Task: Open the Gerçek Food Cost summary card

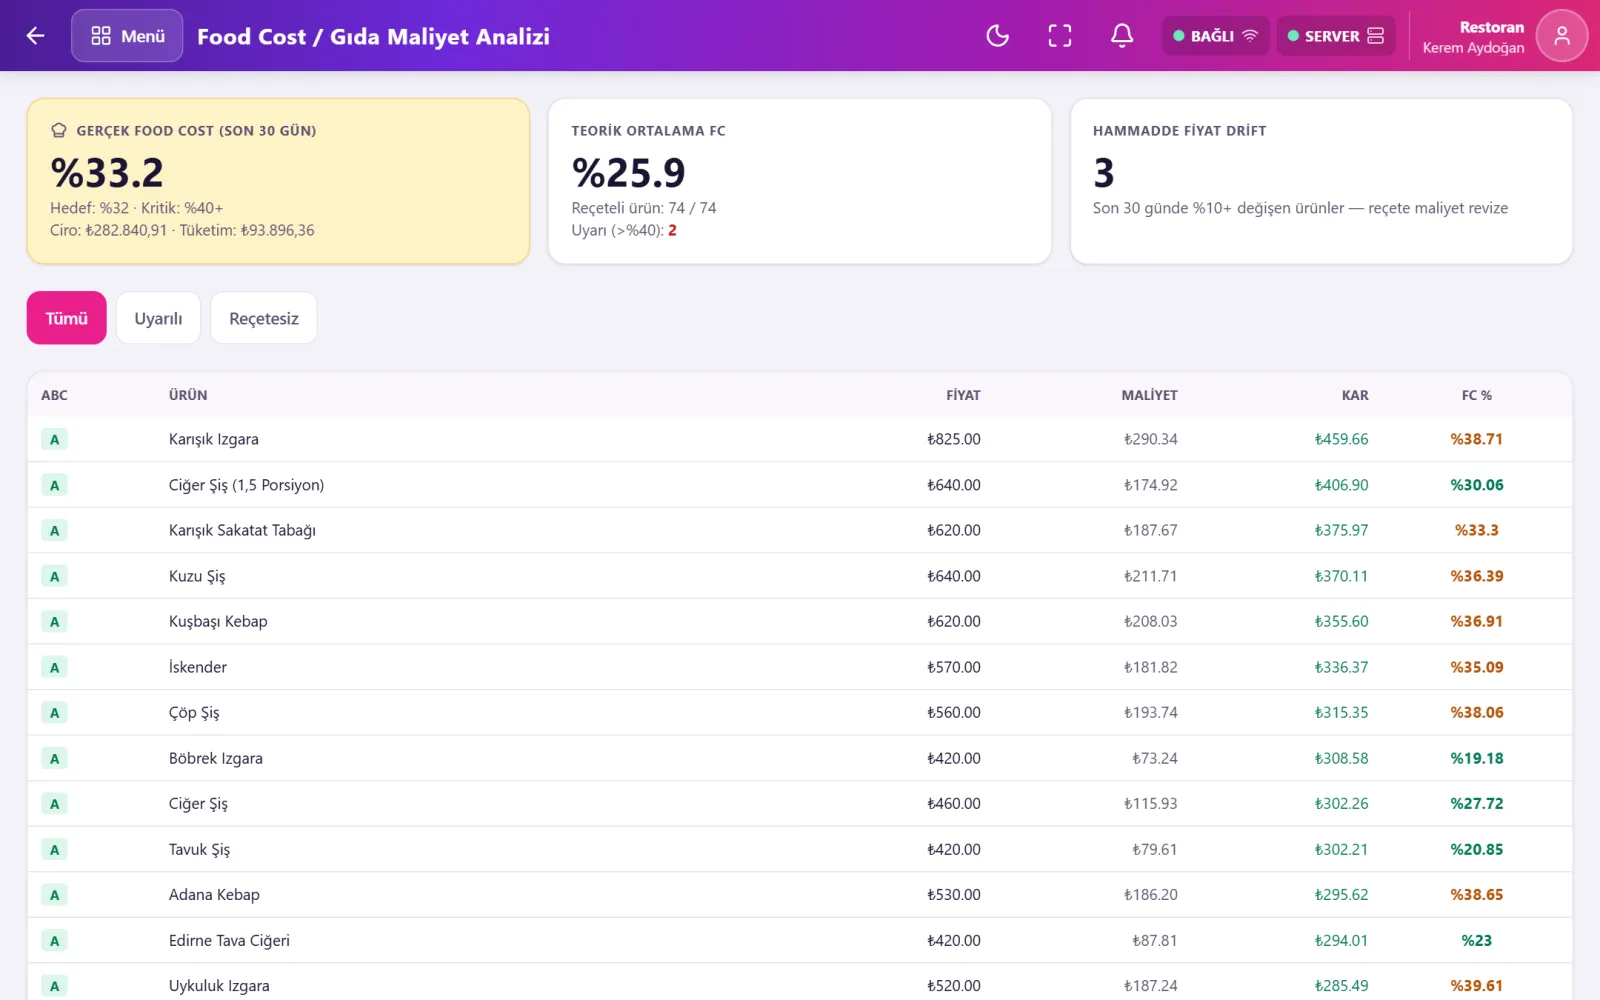Action: [x=278, y=181]
